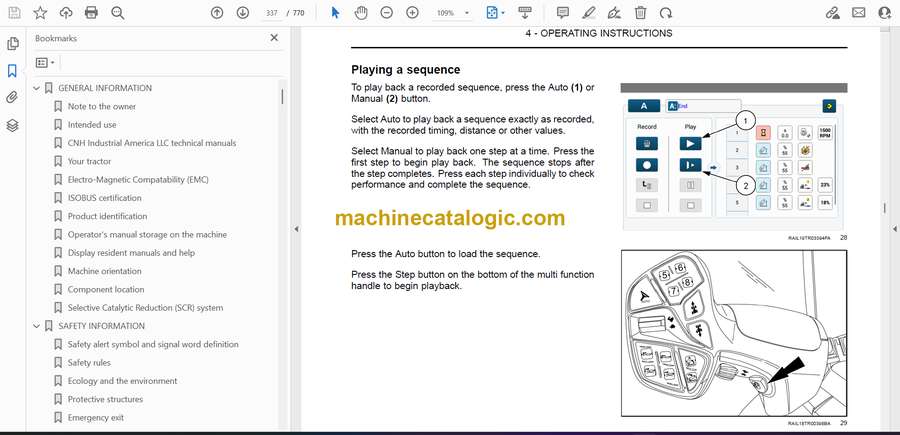Collapse the SAFETY INFORMATION bookmark section
The height and width of the screenshot is (435, 900).
coord(38,326)
